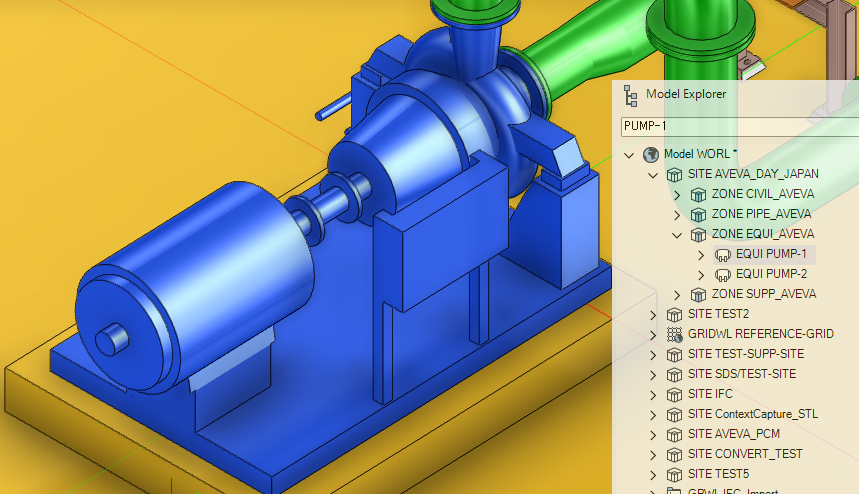Select SITE AVEVA_PCM in the tree
The image size is (859, 494).
pos(734,434)
